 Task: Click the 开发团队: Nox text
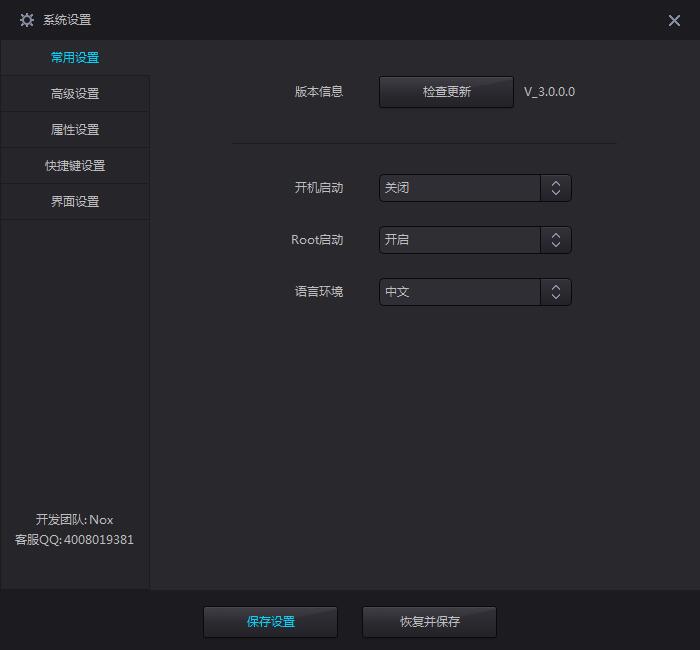click(74, 520)
